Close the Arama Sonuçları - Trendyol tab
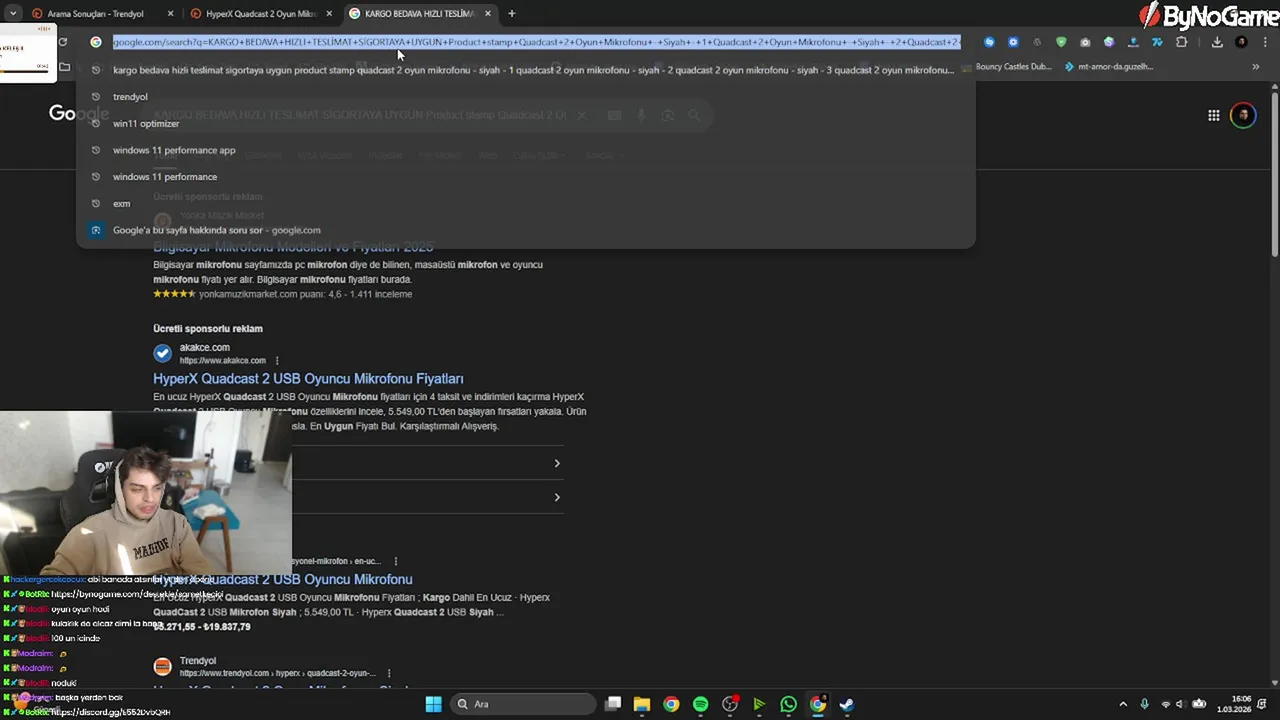 [170, 13]
